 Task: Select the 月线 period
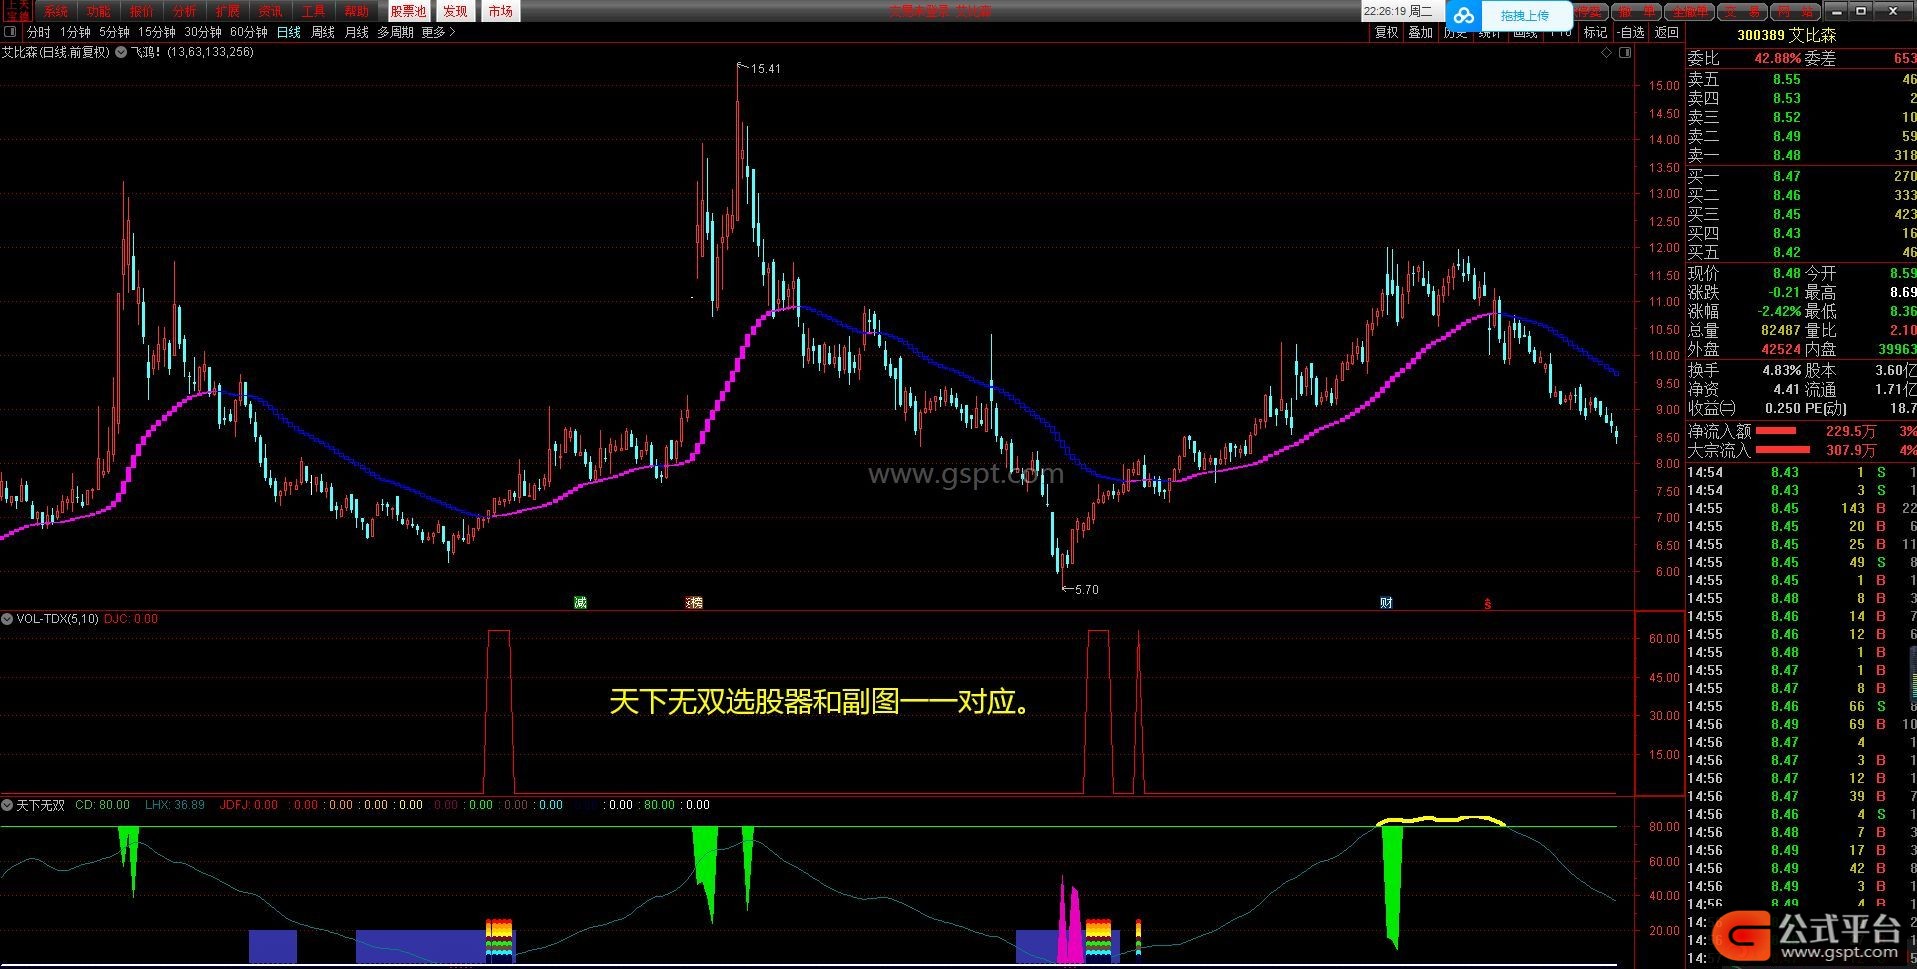(x=357, y=32)
